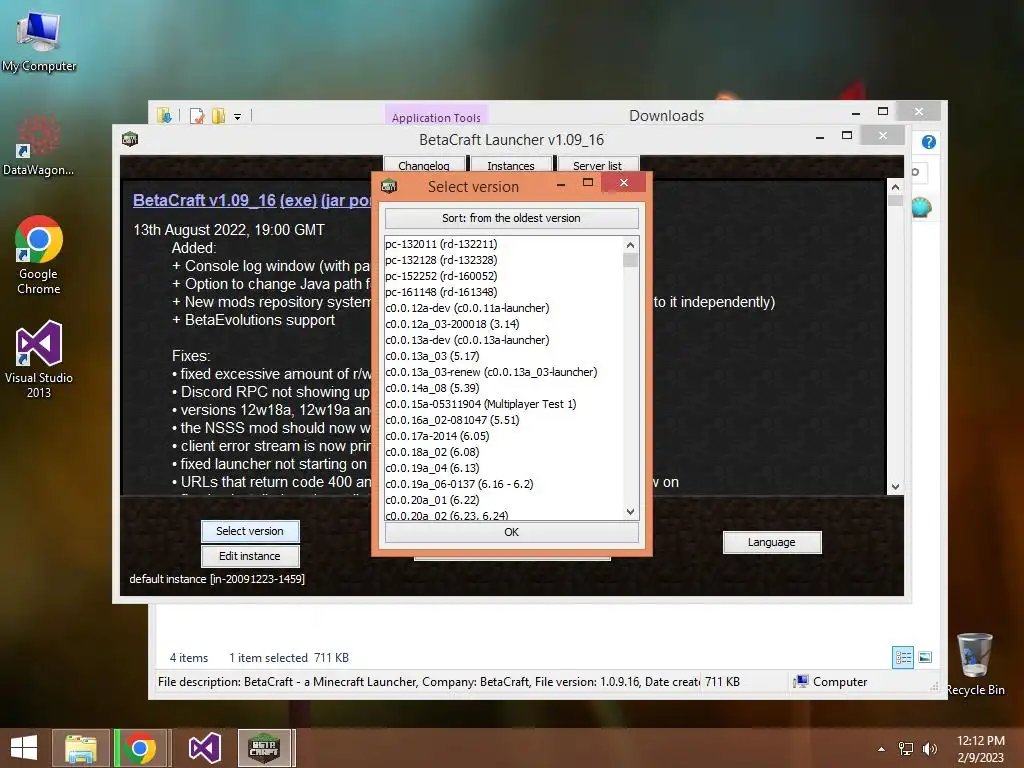1024x768 pixels.
Task: Click the version list scrollbar thumb
Action: tap(630, 261)
